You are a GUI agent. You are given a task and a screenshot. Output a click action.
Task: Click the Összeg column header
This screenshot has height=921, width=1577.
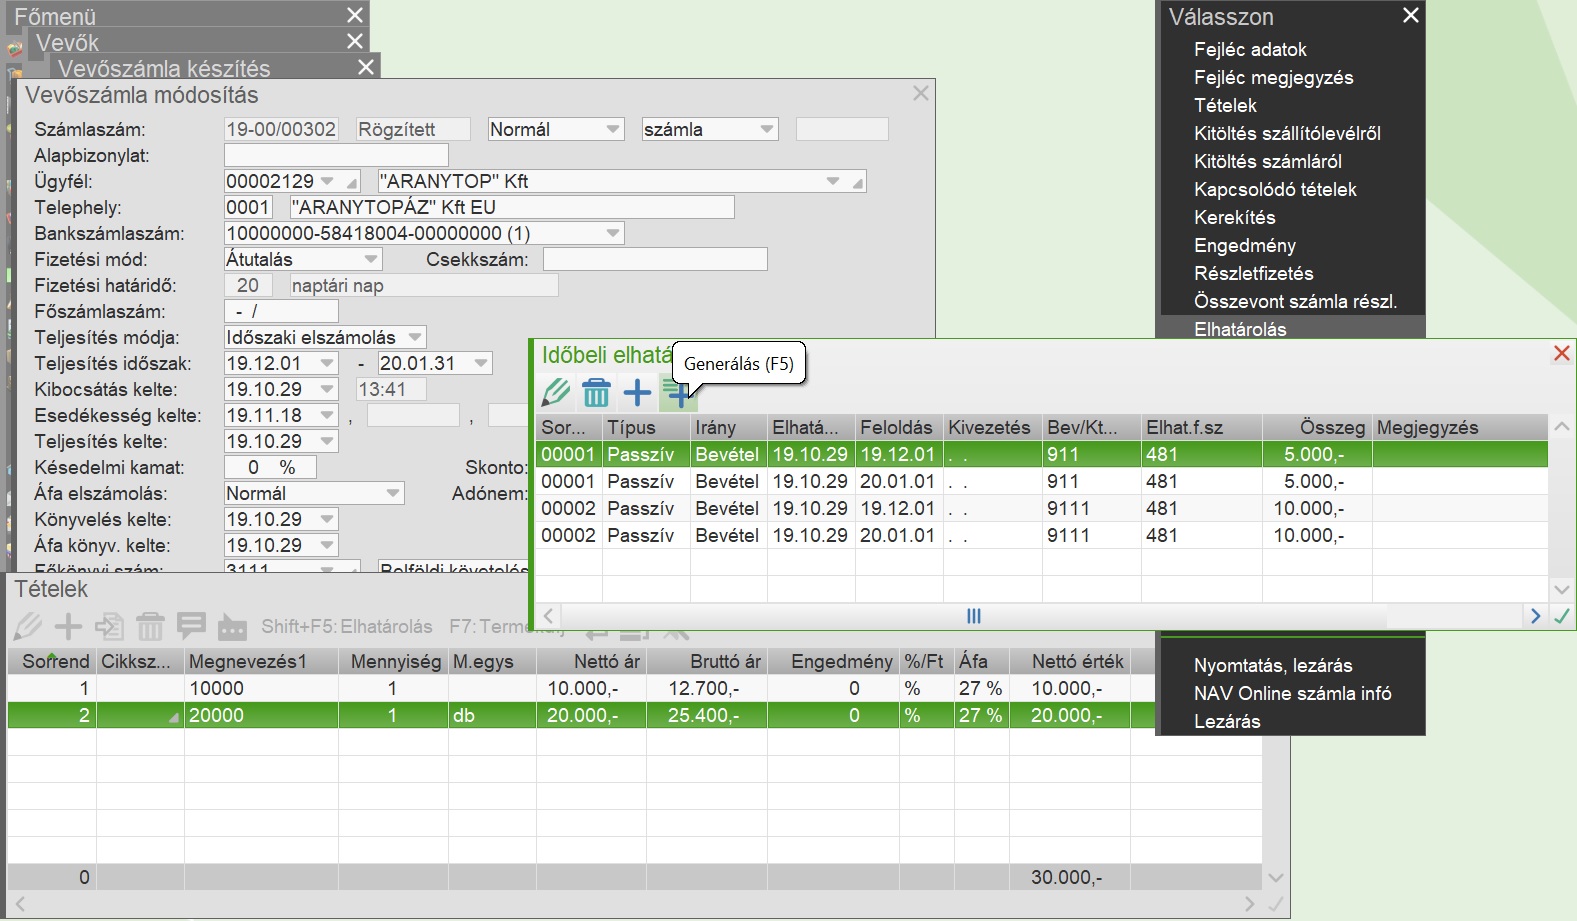[1316, 427]
